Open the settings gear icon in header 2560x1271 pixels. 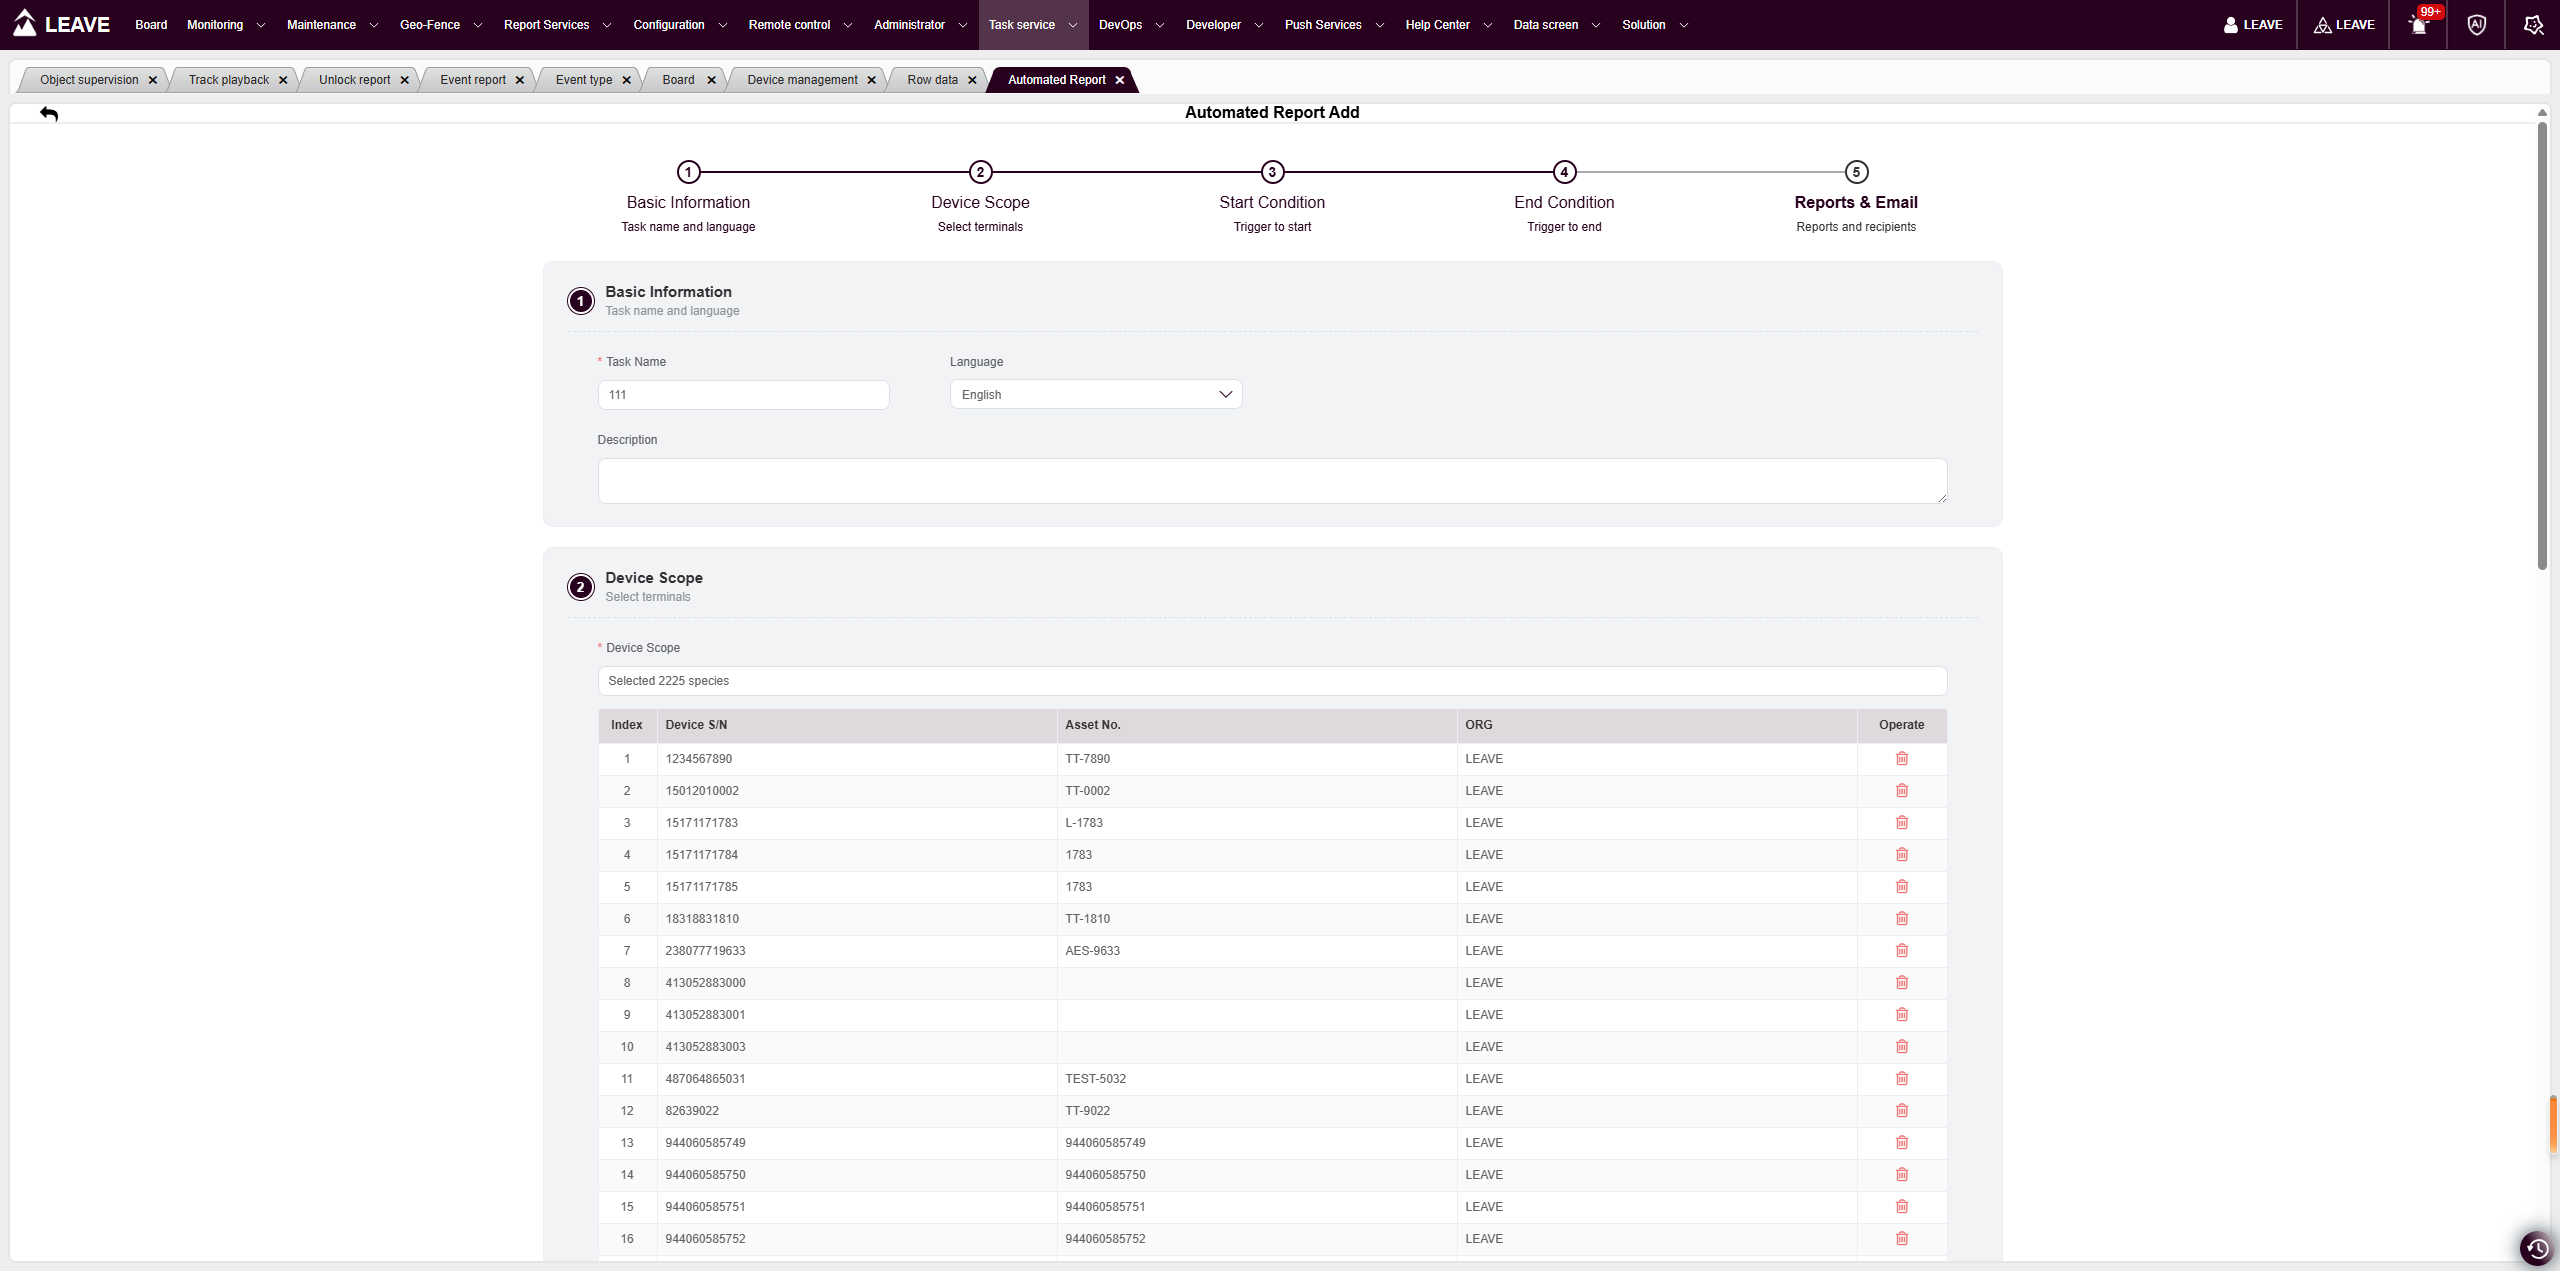2533,25
